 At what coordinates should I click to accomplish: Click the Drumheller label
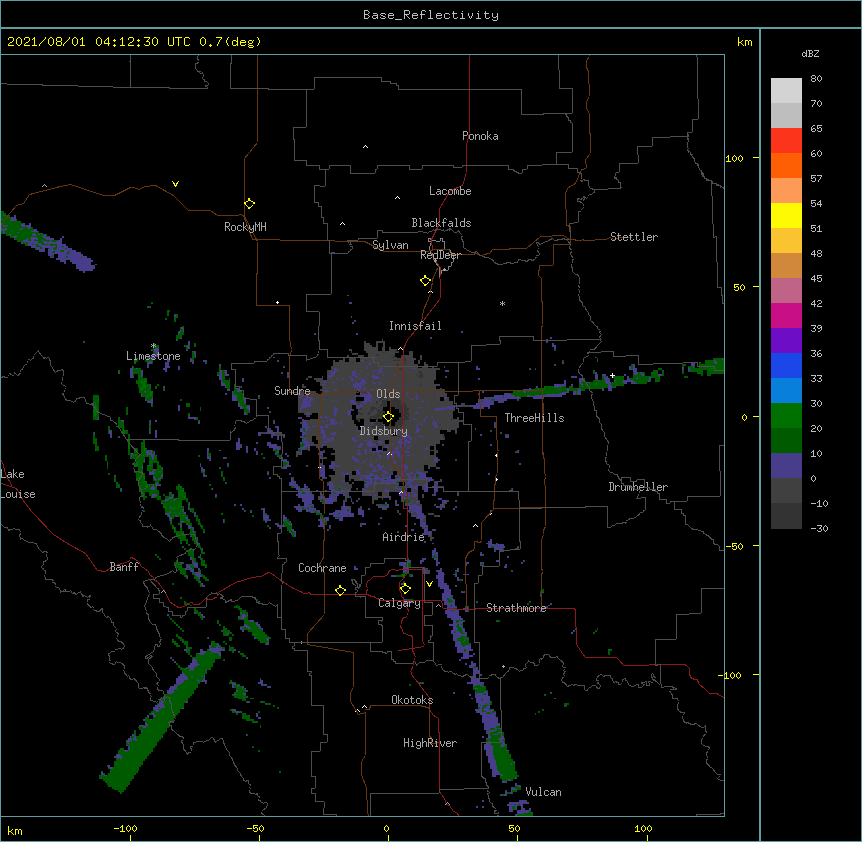pyautogui.click(x=638, y=487)
